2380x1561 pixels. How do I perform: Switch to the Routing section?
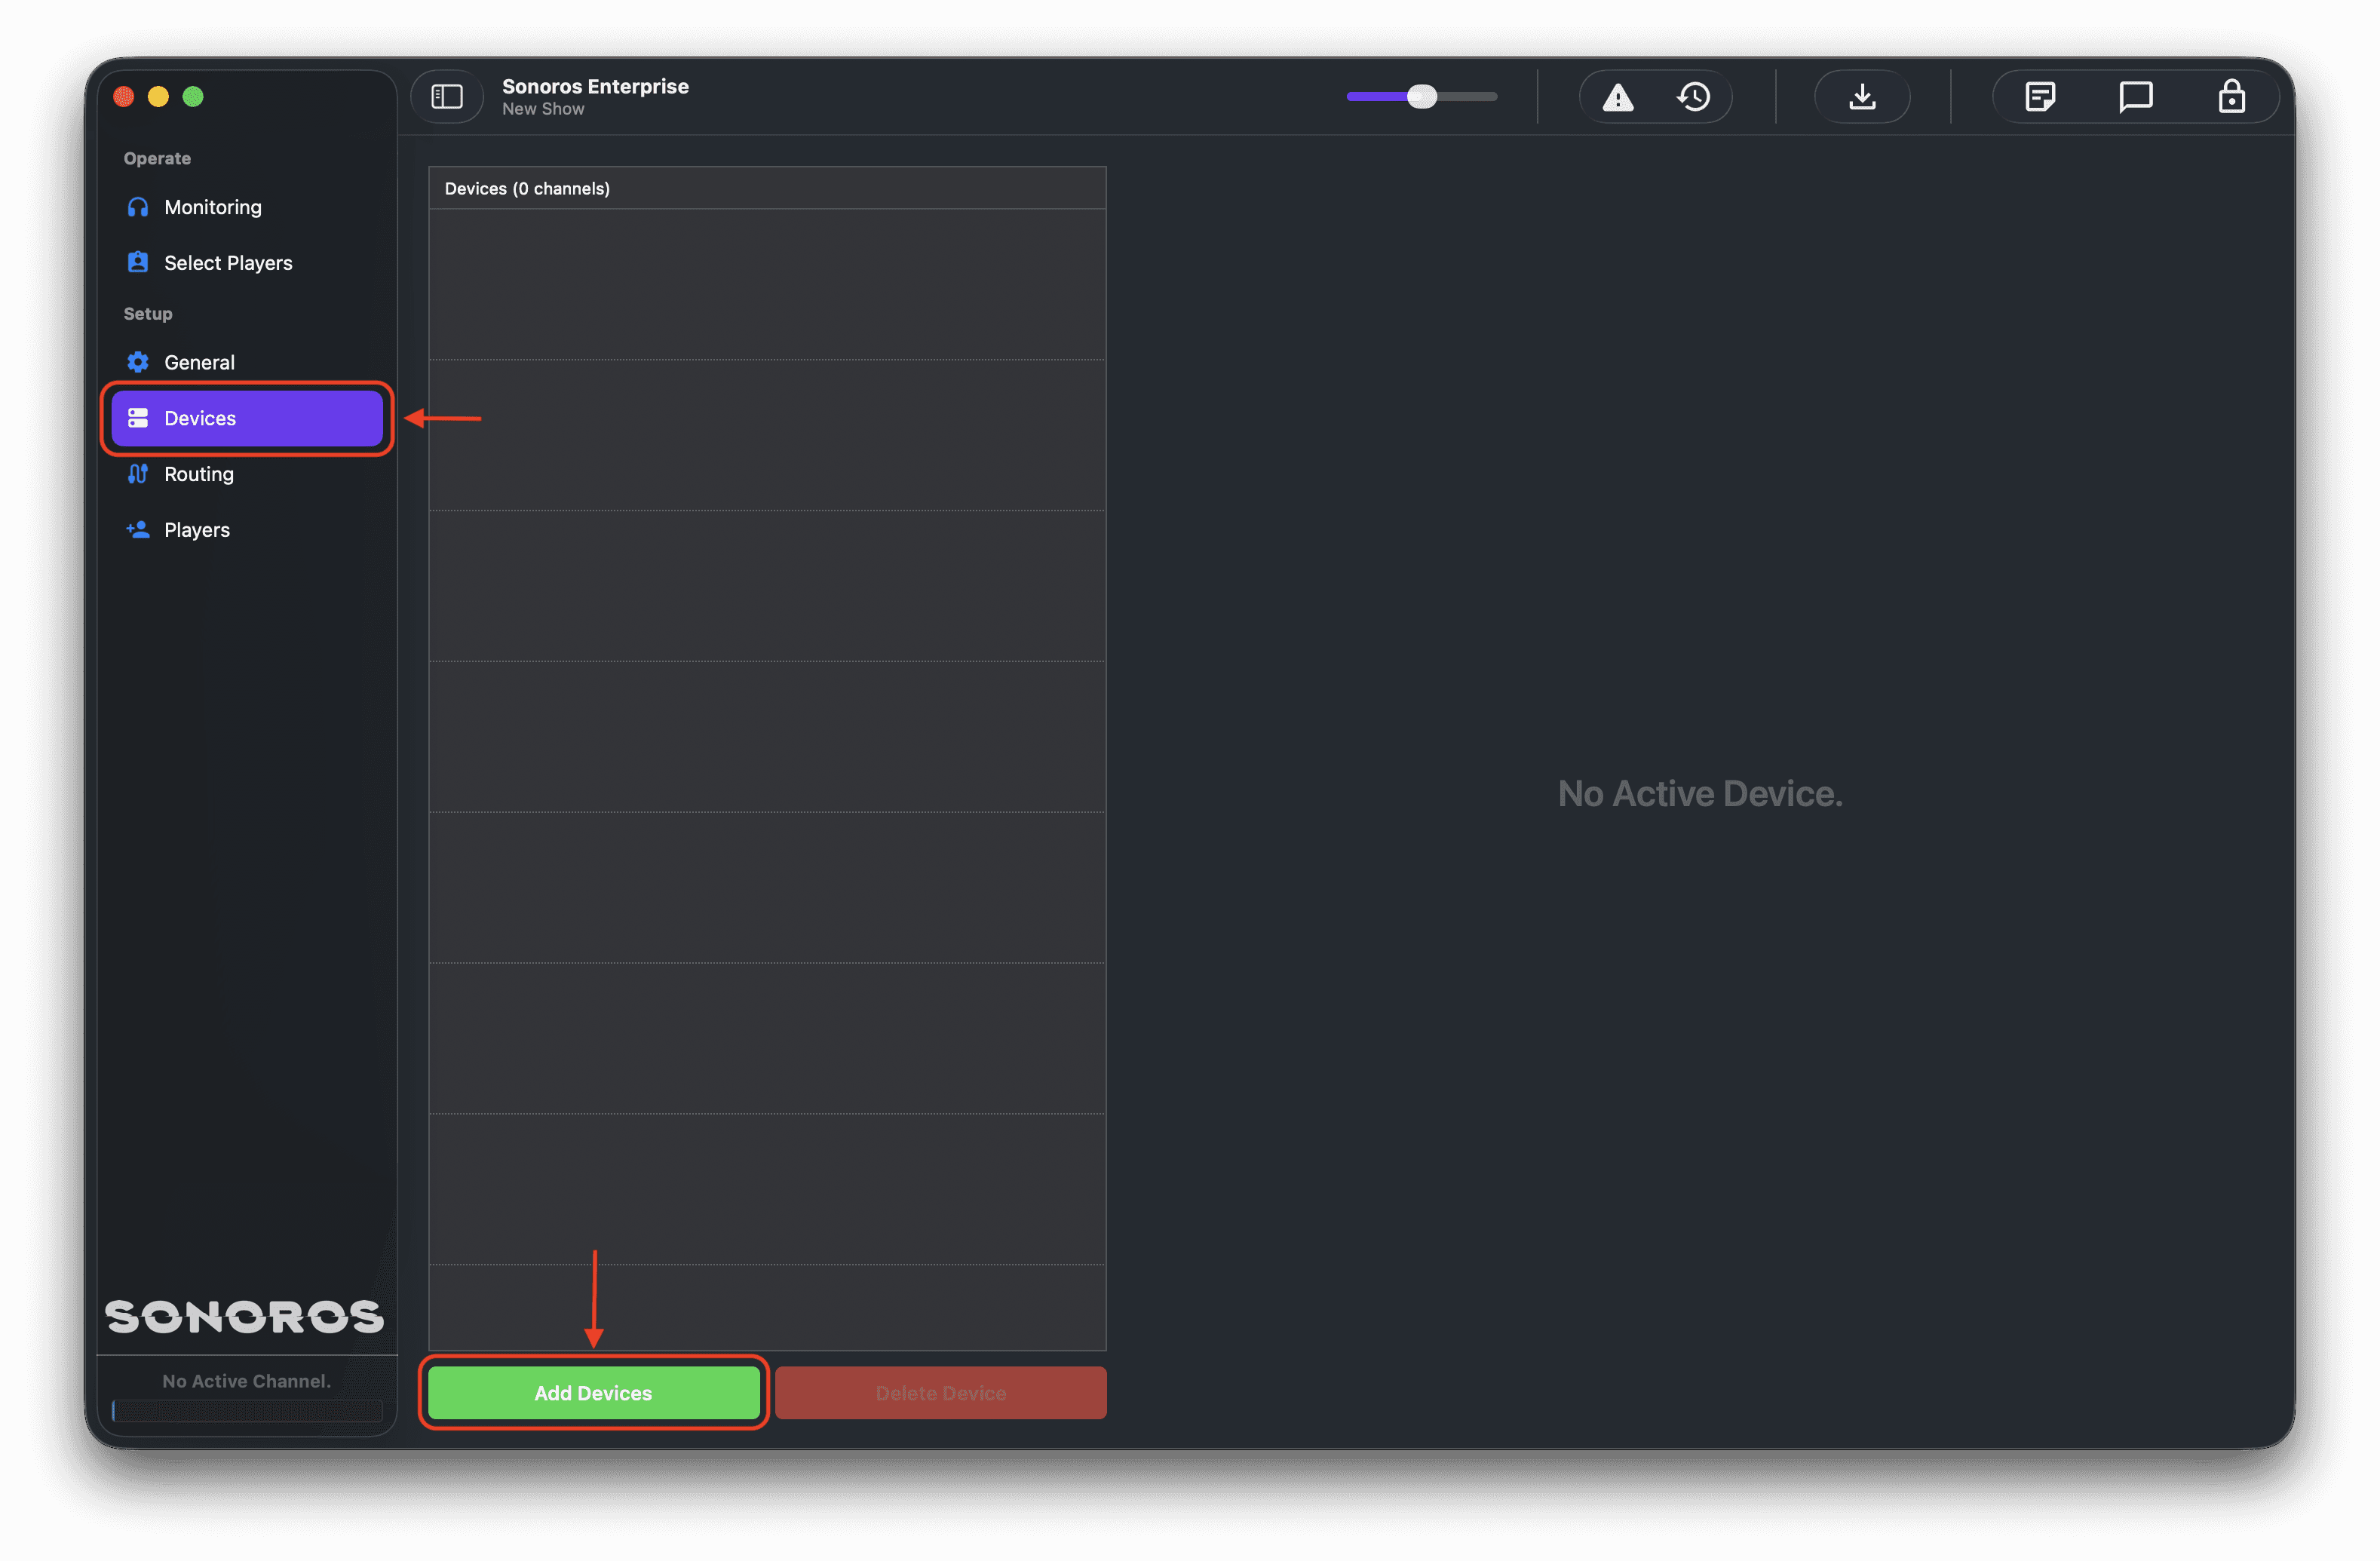click(247, 474)
